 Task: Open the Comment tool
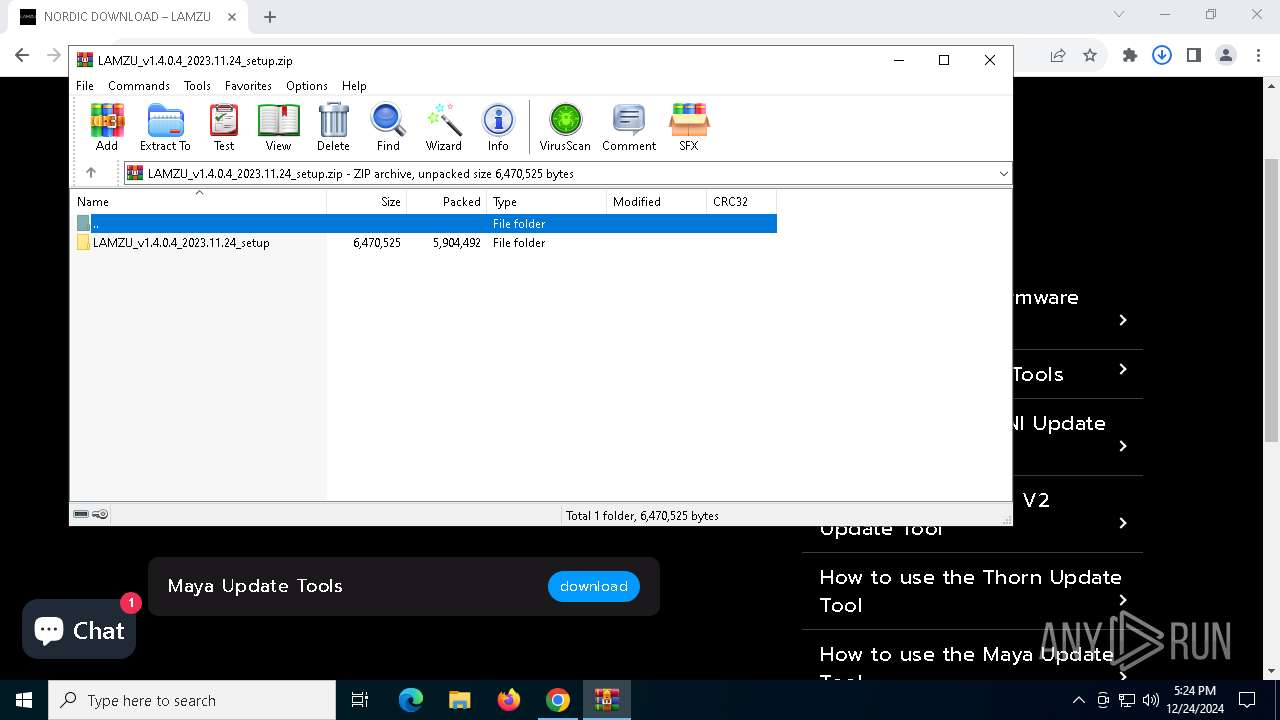coord(629,127)
